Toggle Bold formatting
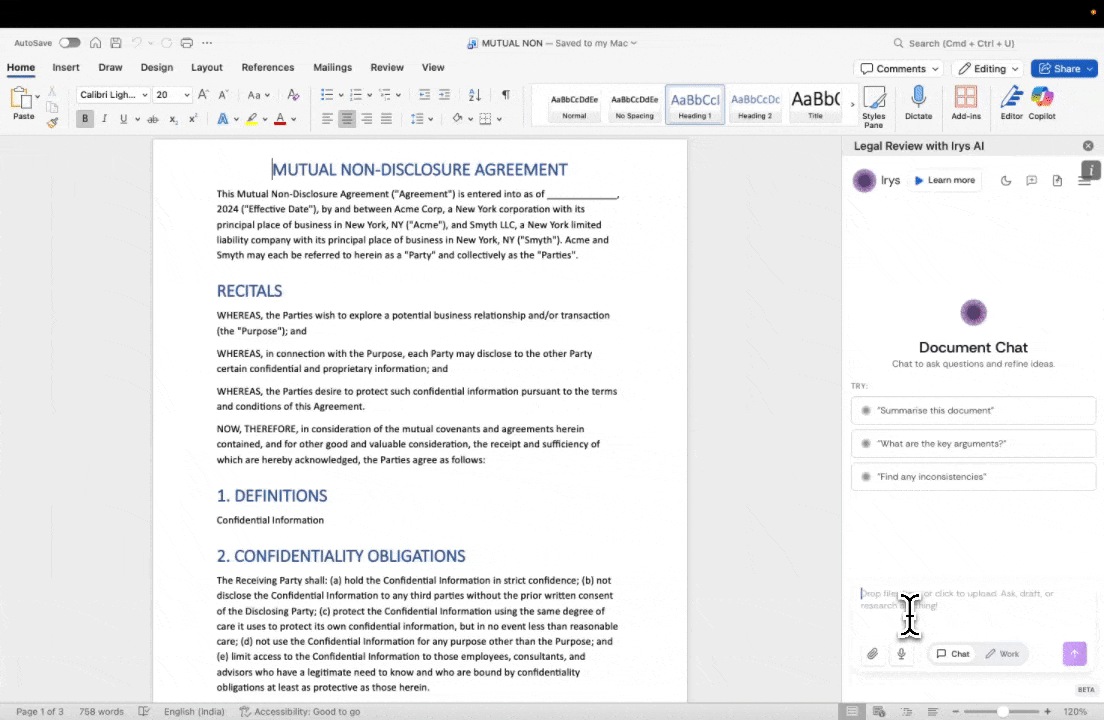This screenshot has height=720, width=1104. [x=84, y=119]
